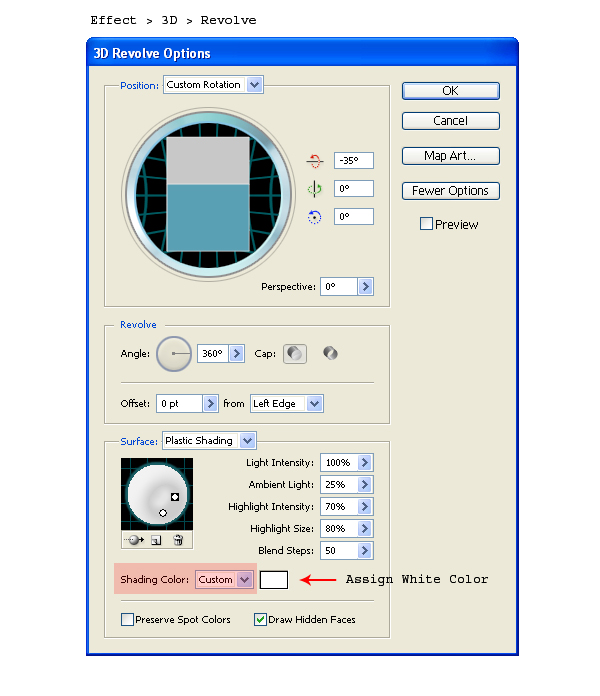Open the Blend Steps arrow
Image resolution: width=600 pixels, height=696 pixels.
365,551
